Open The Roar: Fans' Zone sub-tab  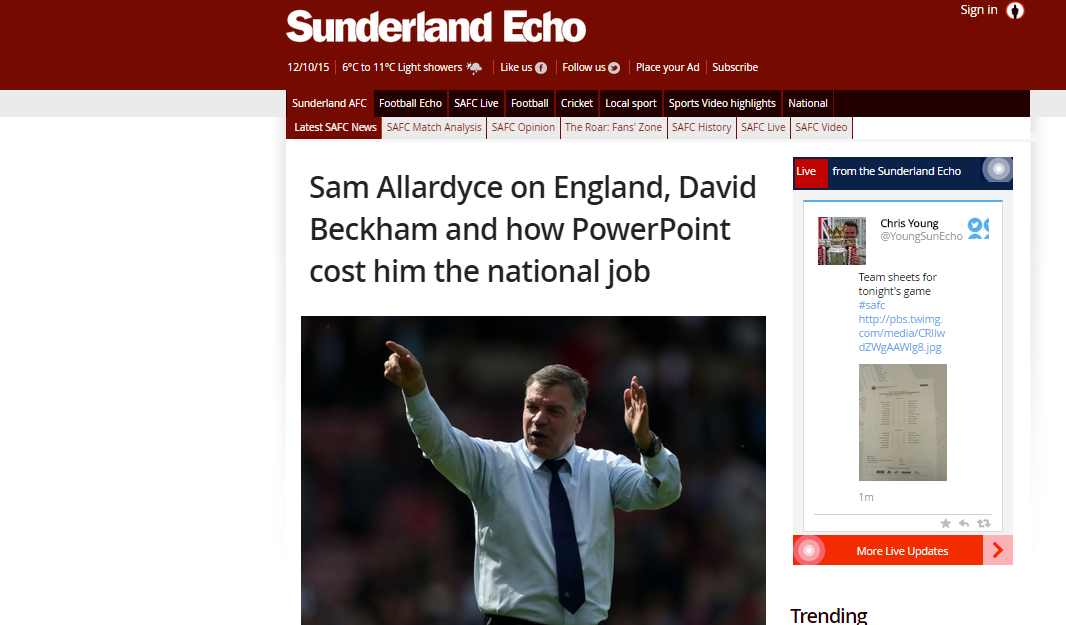tap(613, 127)
